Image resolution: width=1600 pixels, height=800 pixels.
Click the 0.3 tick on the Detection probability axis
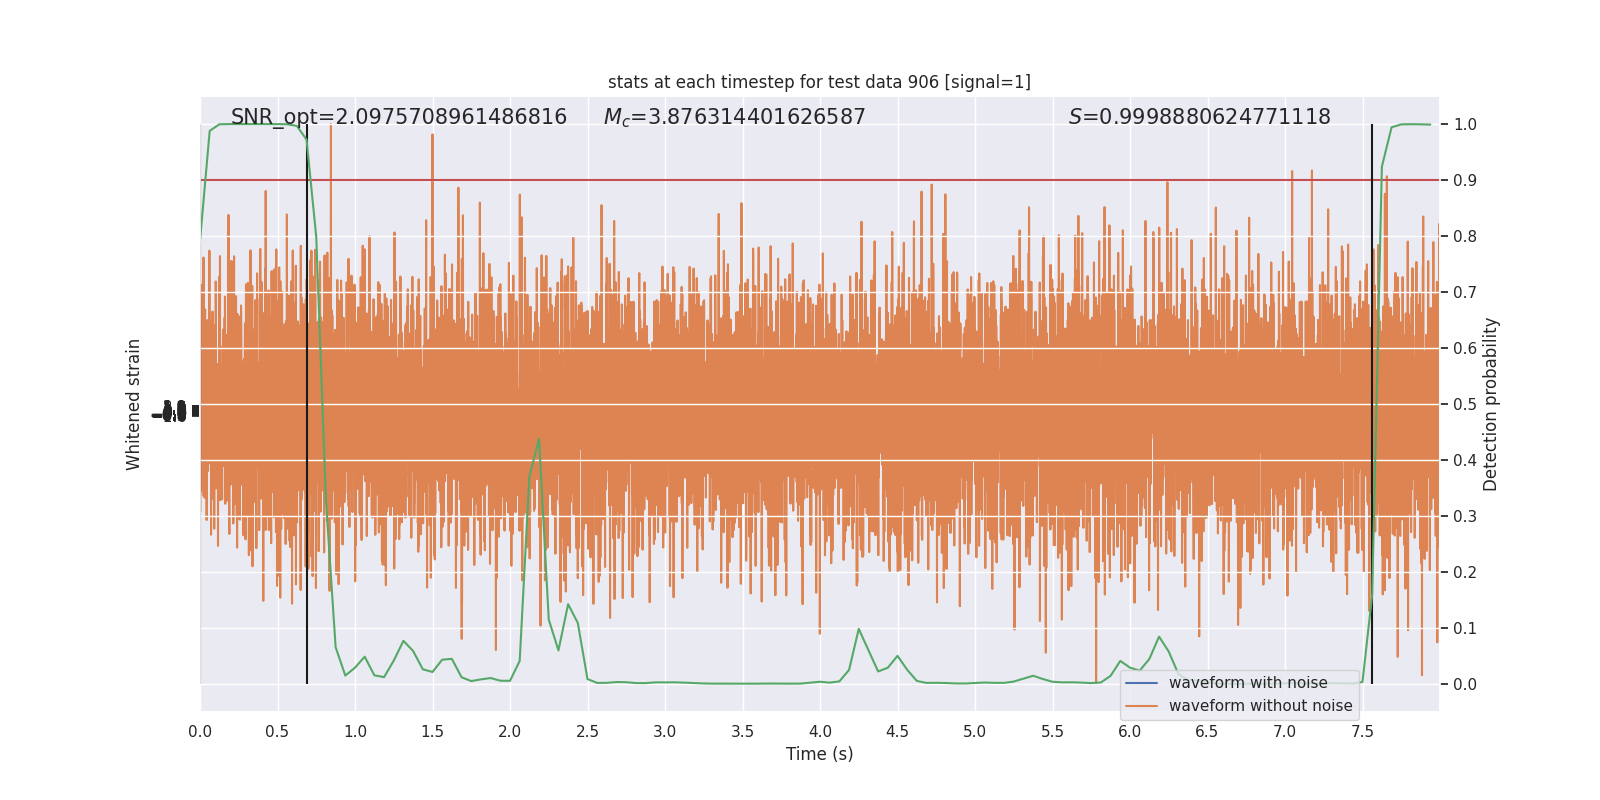[1465, 517]
